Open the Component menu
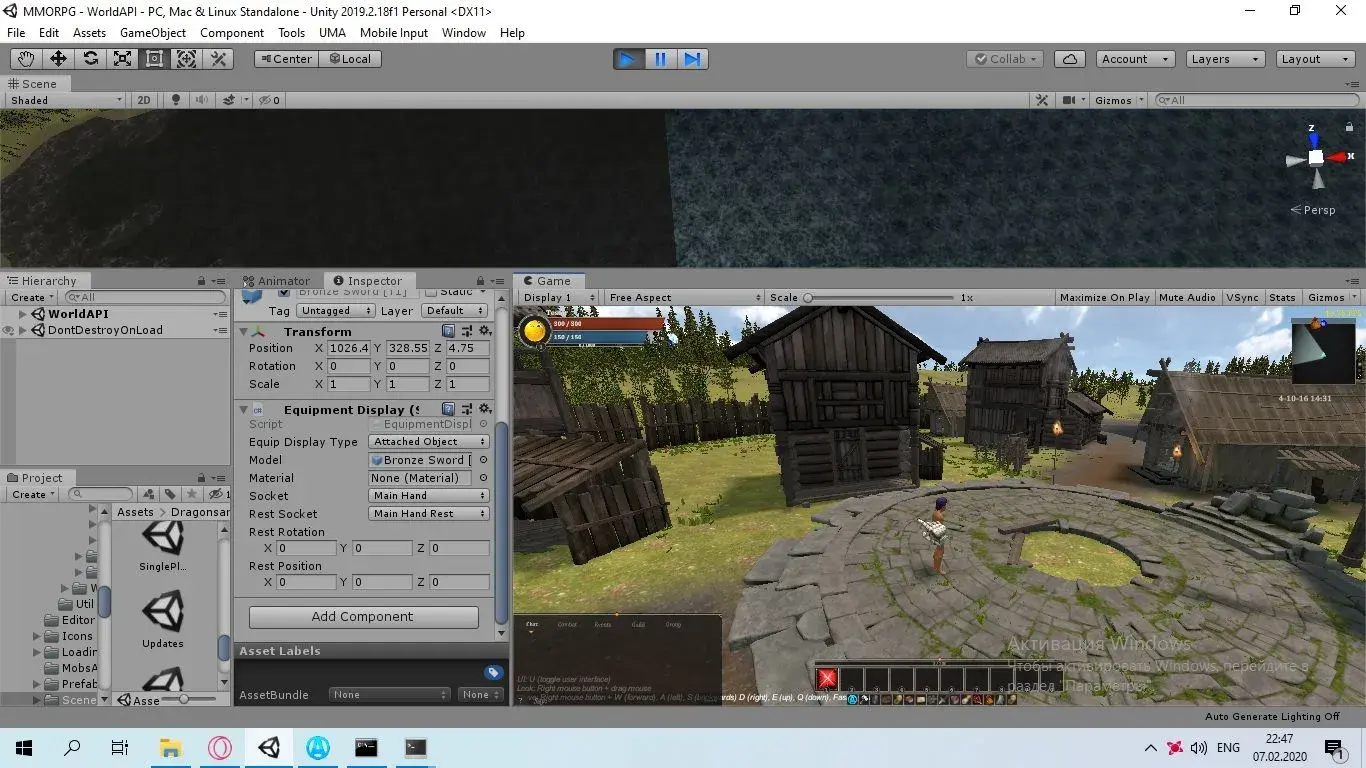Screen dimensions: 1366x768 click(x=232, y=32)
